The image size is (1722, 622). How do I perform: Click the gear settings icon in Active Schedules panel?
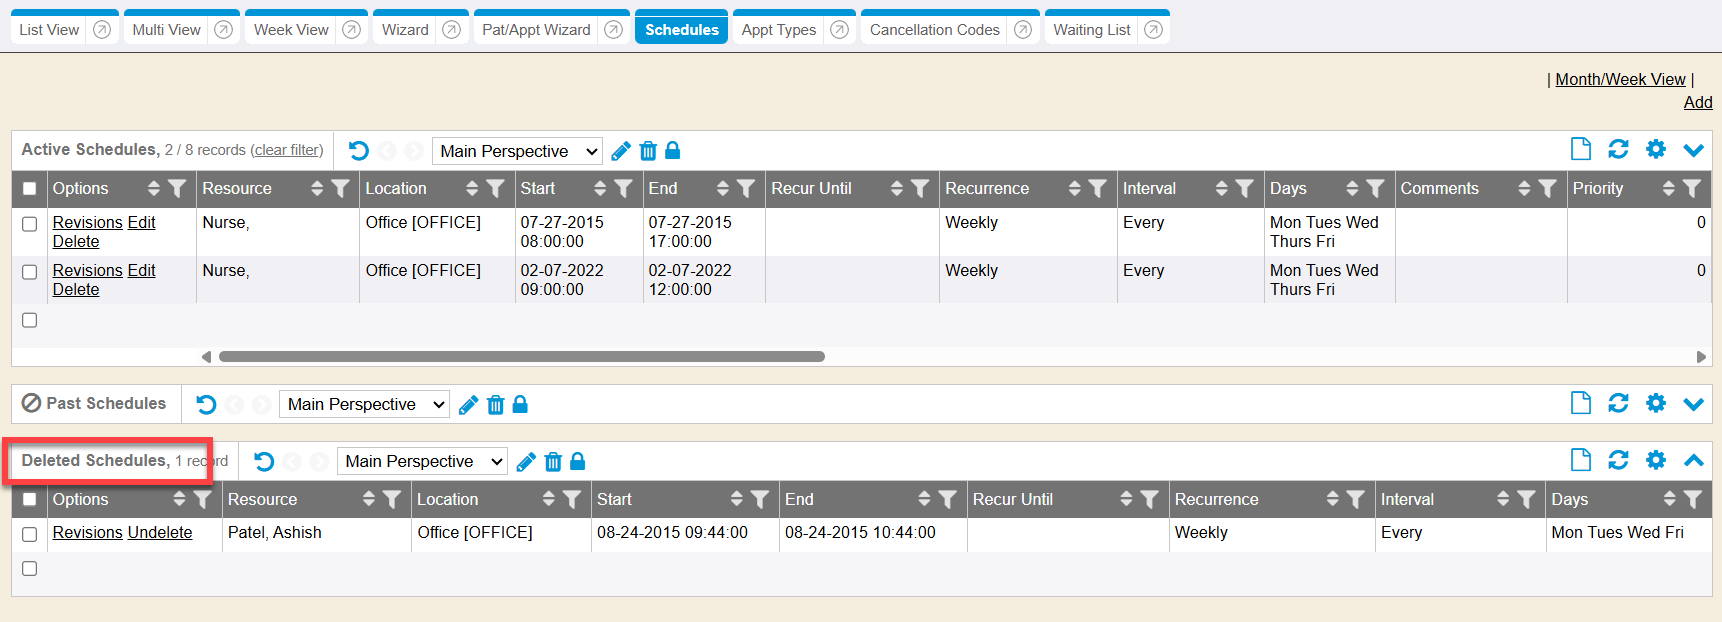(1656, 149)
